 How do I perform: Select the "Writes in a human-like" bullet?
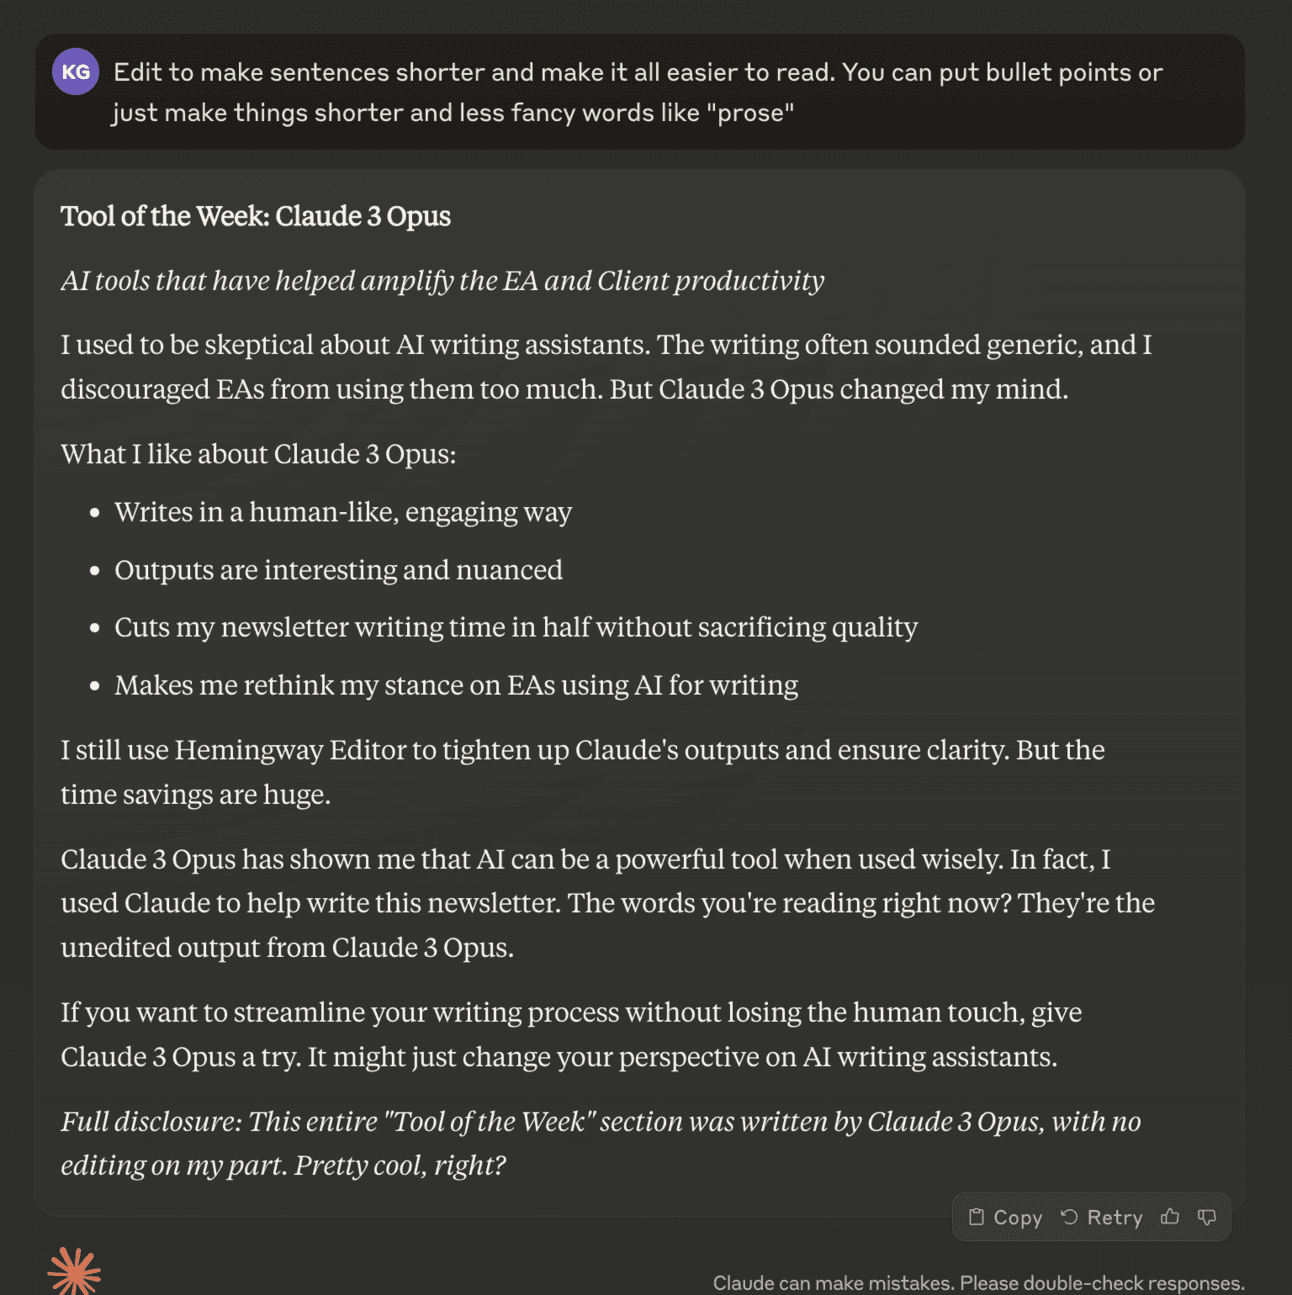[x=343, y=512]
